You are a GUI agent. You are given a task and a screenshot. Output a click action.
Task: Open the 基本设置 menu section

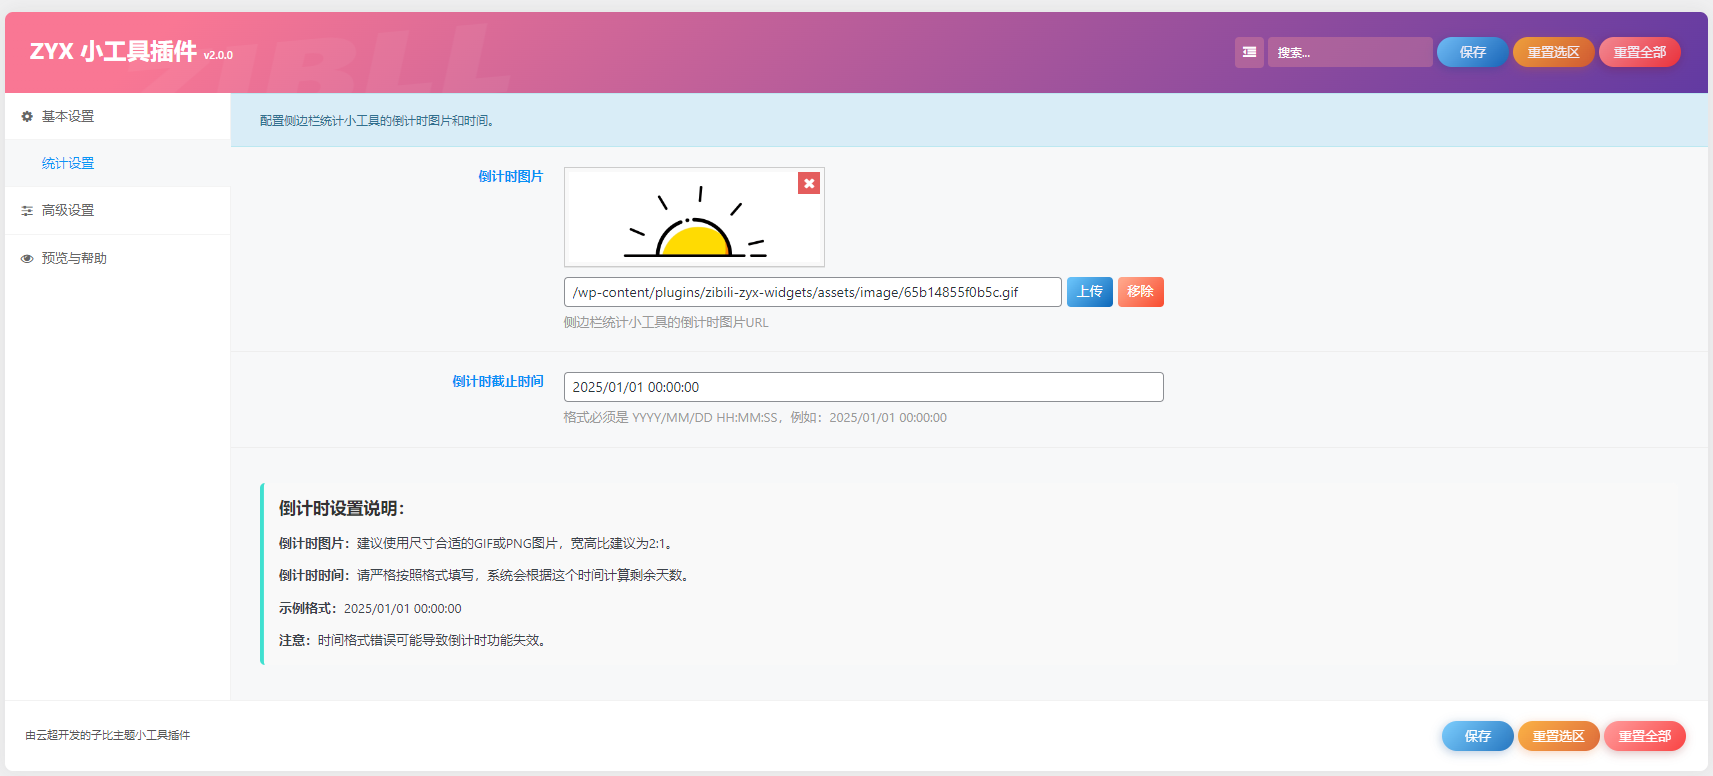click(x=117, y=116)
